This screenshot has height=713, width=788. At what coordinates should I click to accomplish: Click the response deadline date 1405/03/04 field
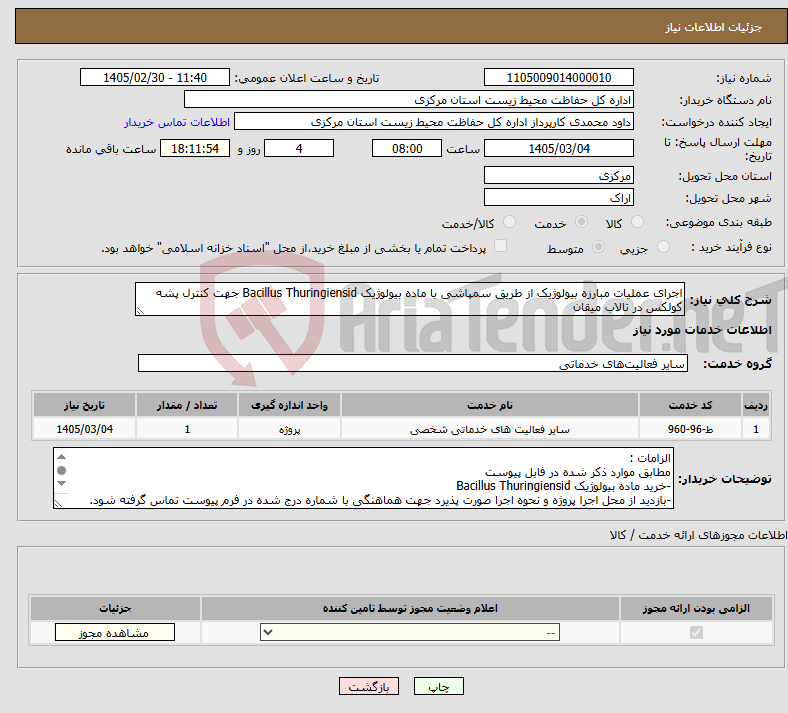click(x=558, y=148)
